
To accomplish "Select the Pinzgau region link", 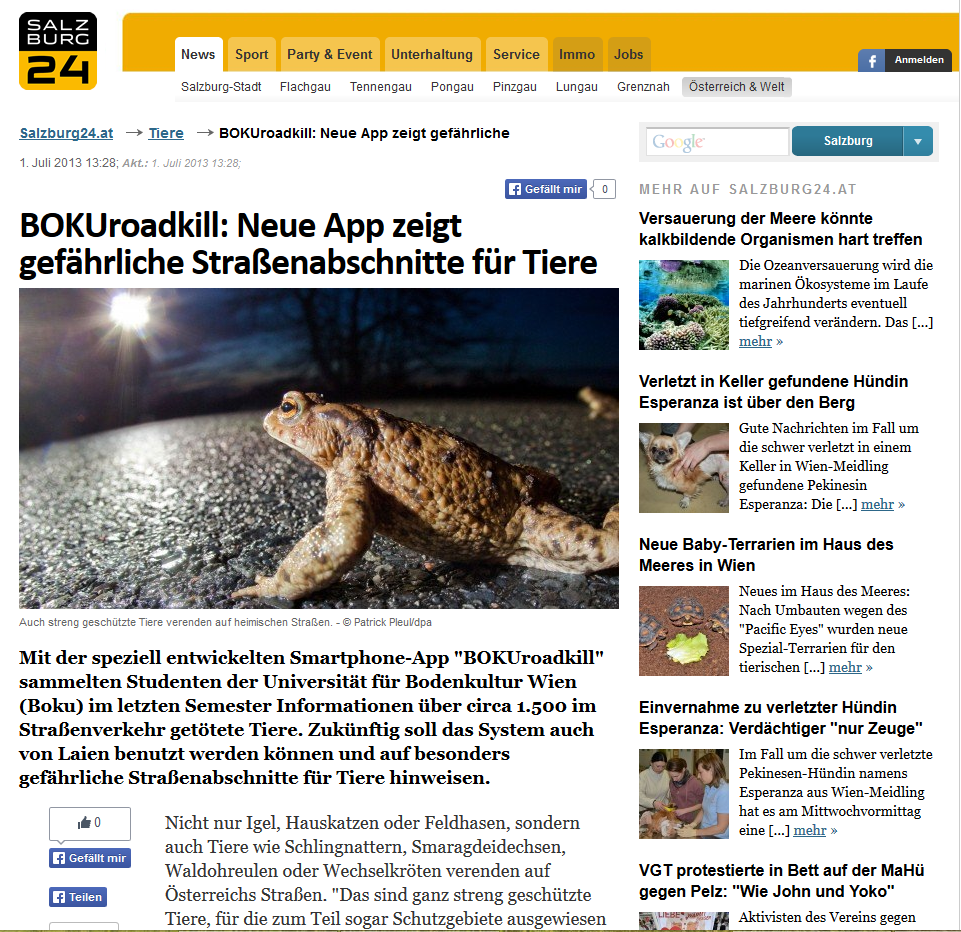I will tap(515, 87).
